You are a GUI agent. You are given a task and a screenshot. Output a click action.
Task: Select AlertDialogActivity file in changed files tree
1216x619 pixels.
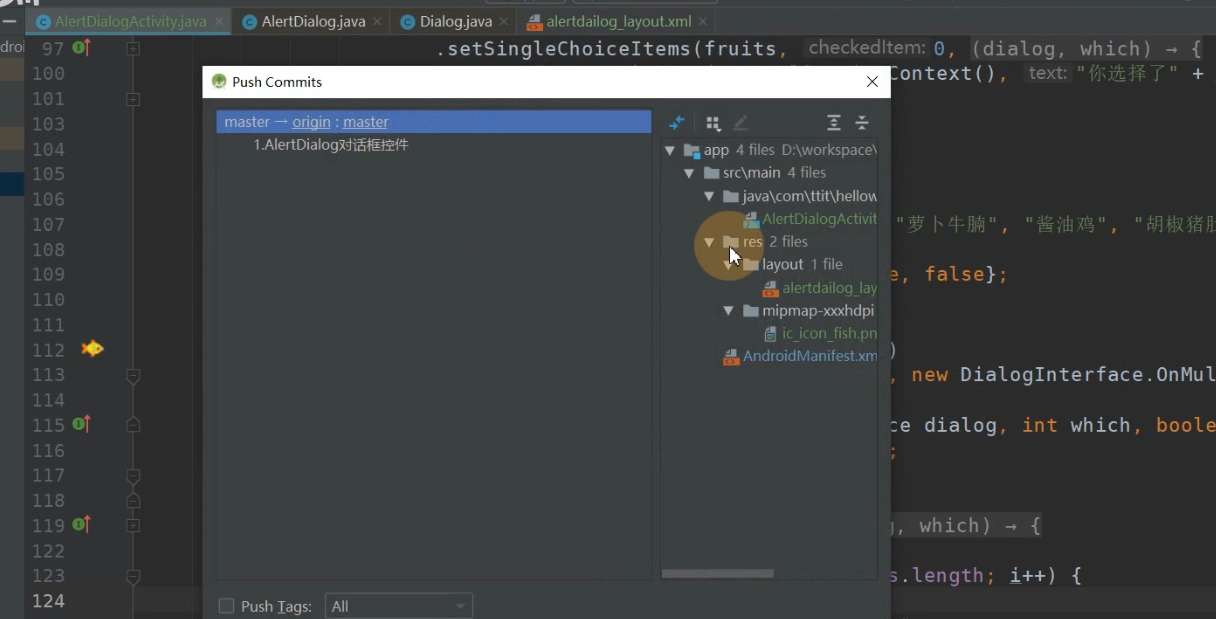(819, 219)
